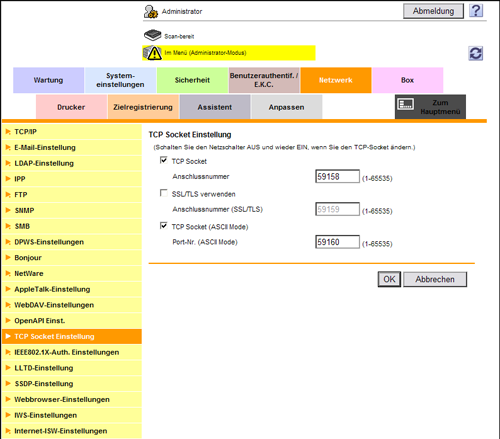500x439 pixels.
Task: Open IPP settings entry
Action: [72, 179]
